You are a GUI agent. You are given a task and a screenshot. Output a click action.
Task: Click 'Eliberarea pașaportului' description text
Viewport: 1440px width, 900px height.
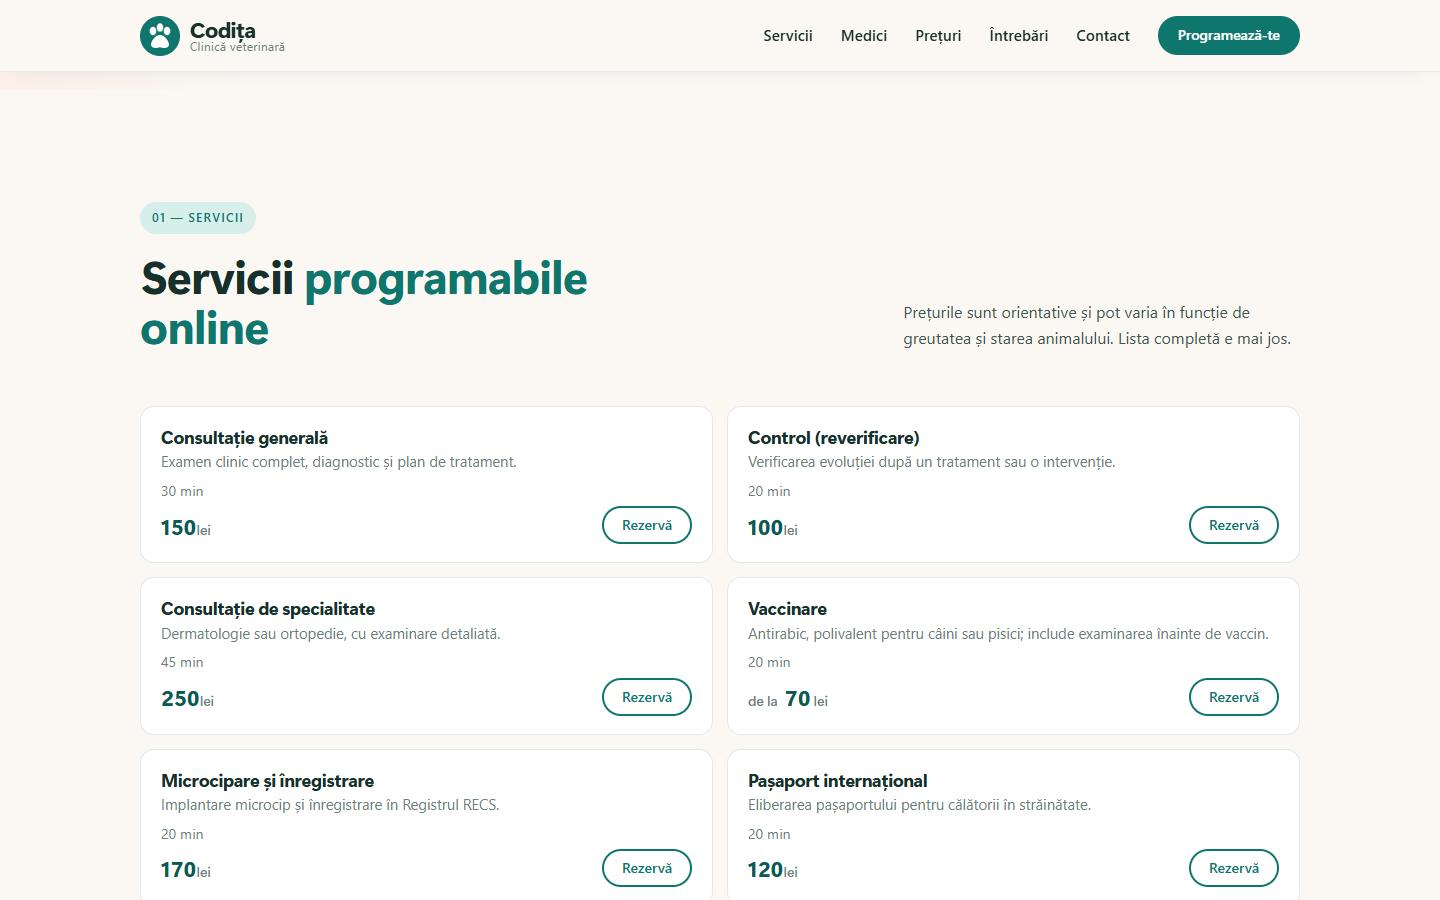(x=919, y=805)
